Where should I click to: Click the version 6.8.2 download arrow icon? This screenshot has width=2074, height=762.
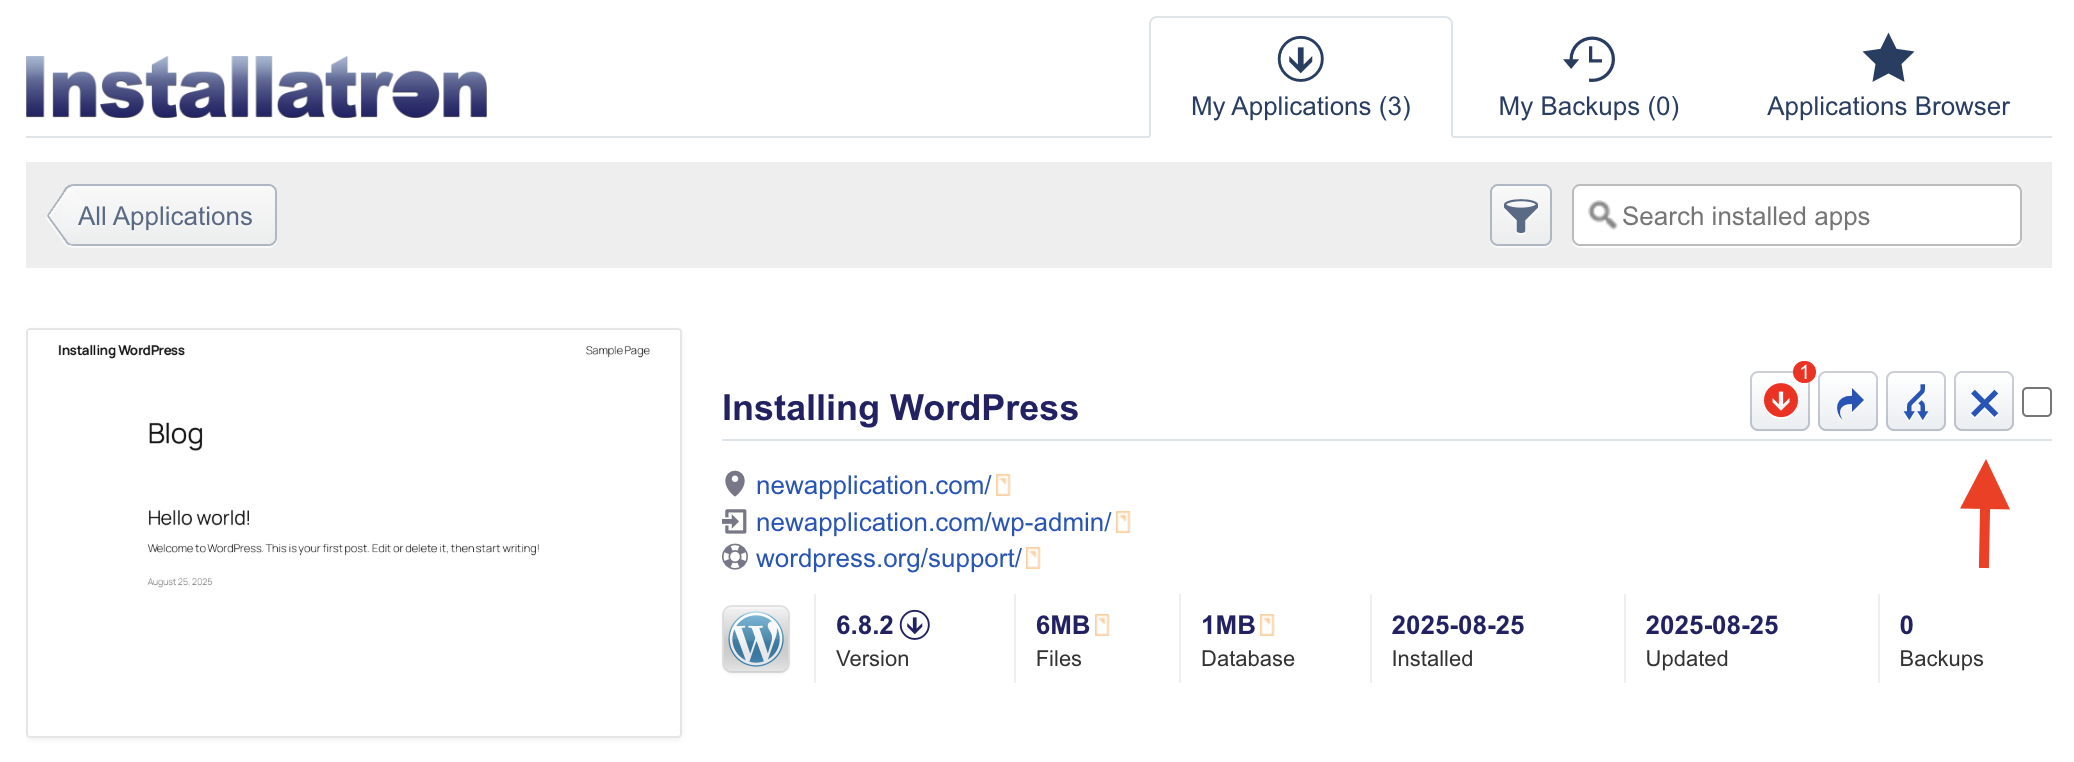(915, 625)
